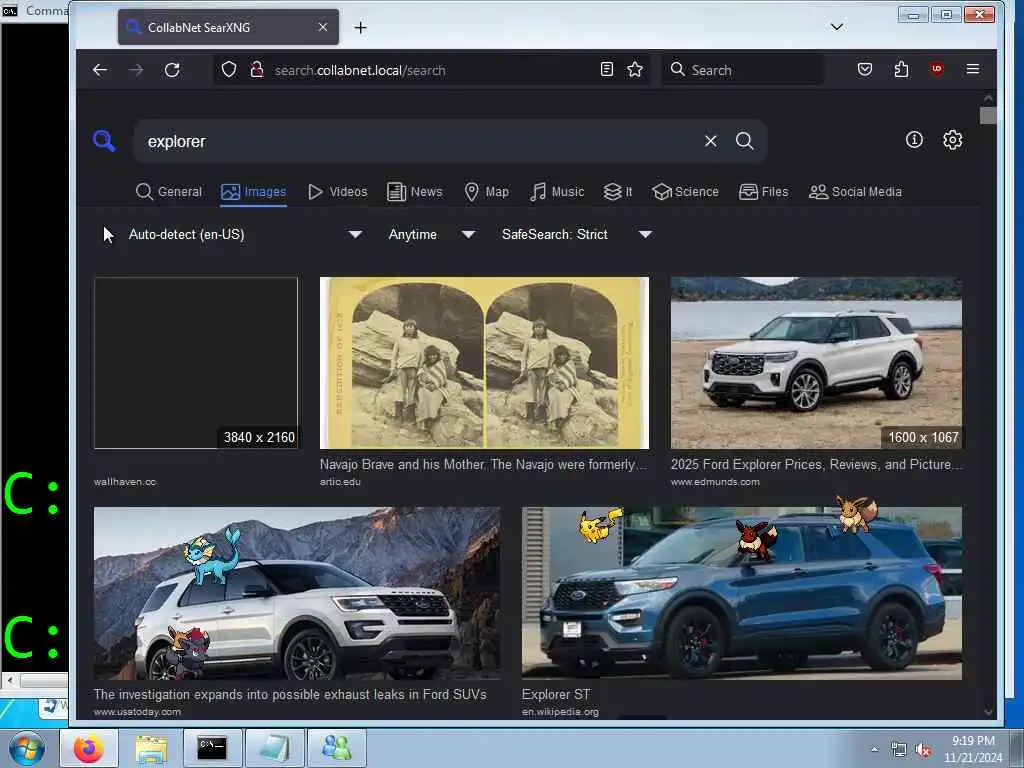The width and height of the screenshot is (1024, 768).
Task: Open the Music category tab
Action: pos(557,191)
